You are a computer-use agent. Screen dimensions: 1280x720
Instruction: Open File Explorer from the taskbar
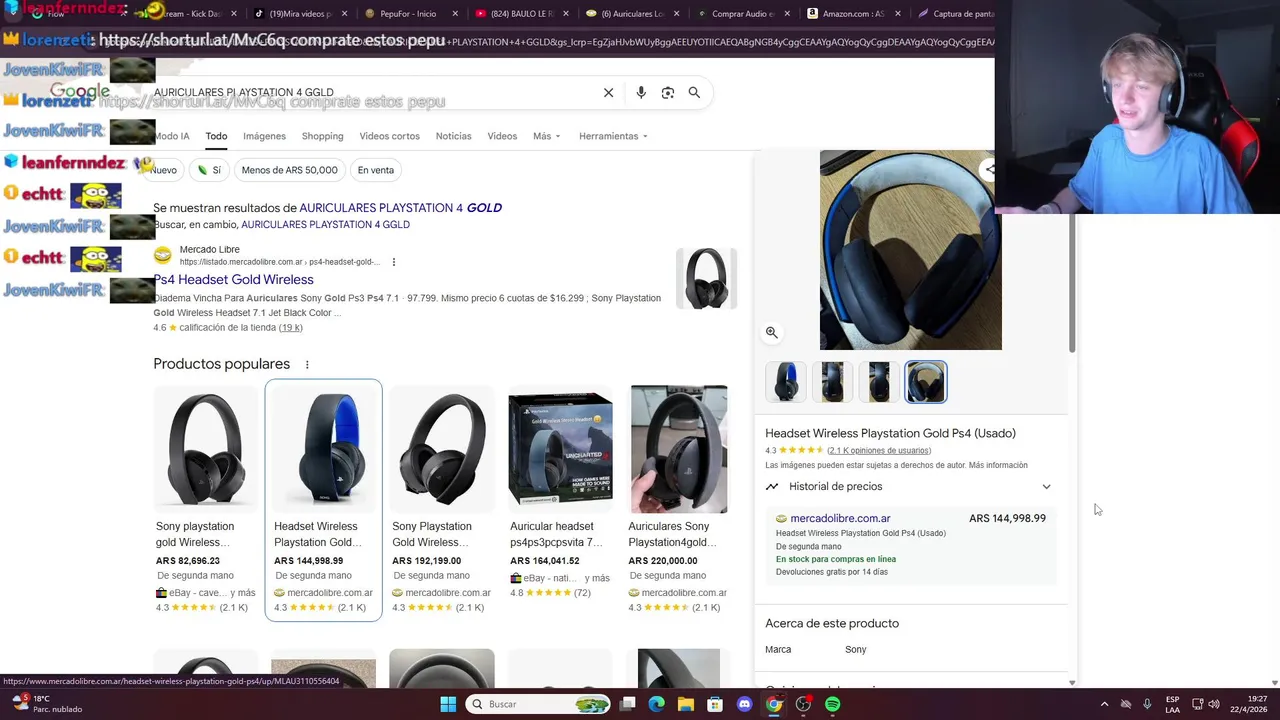click(x=686, y=704)
